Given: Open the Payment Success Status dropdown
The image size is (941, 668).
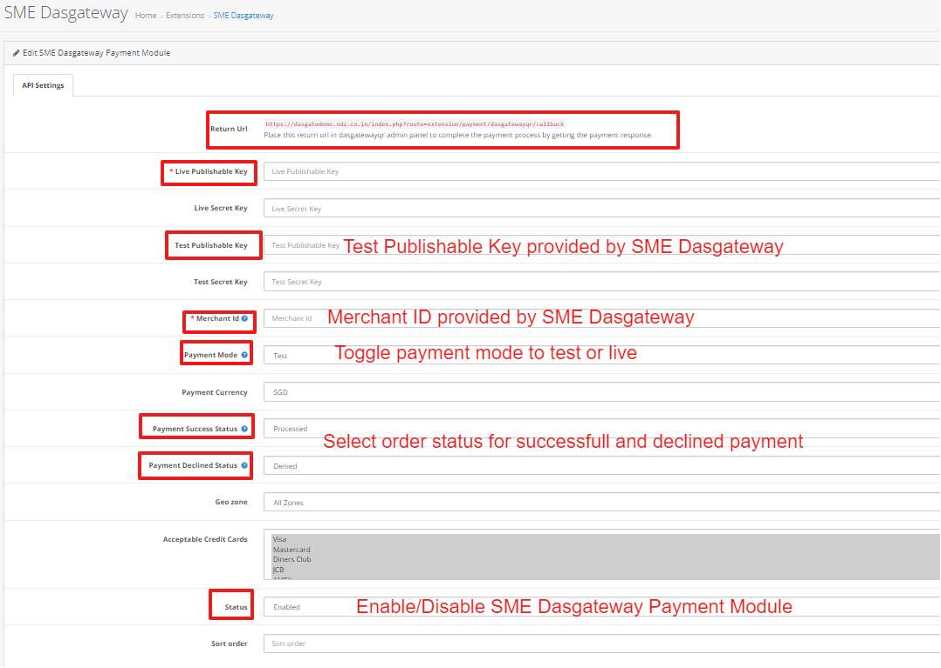Looking at the screenshot, I should point(602,429).
